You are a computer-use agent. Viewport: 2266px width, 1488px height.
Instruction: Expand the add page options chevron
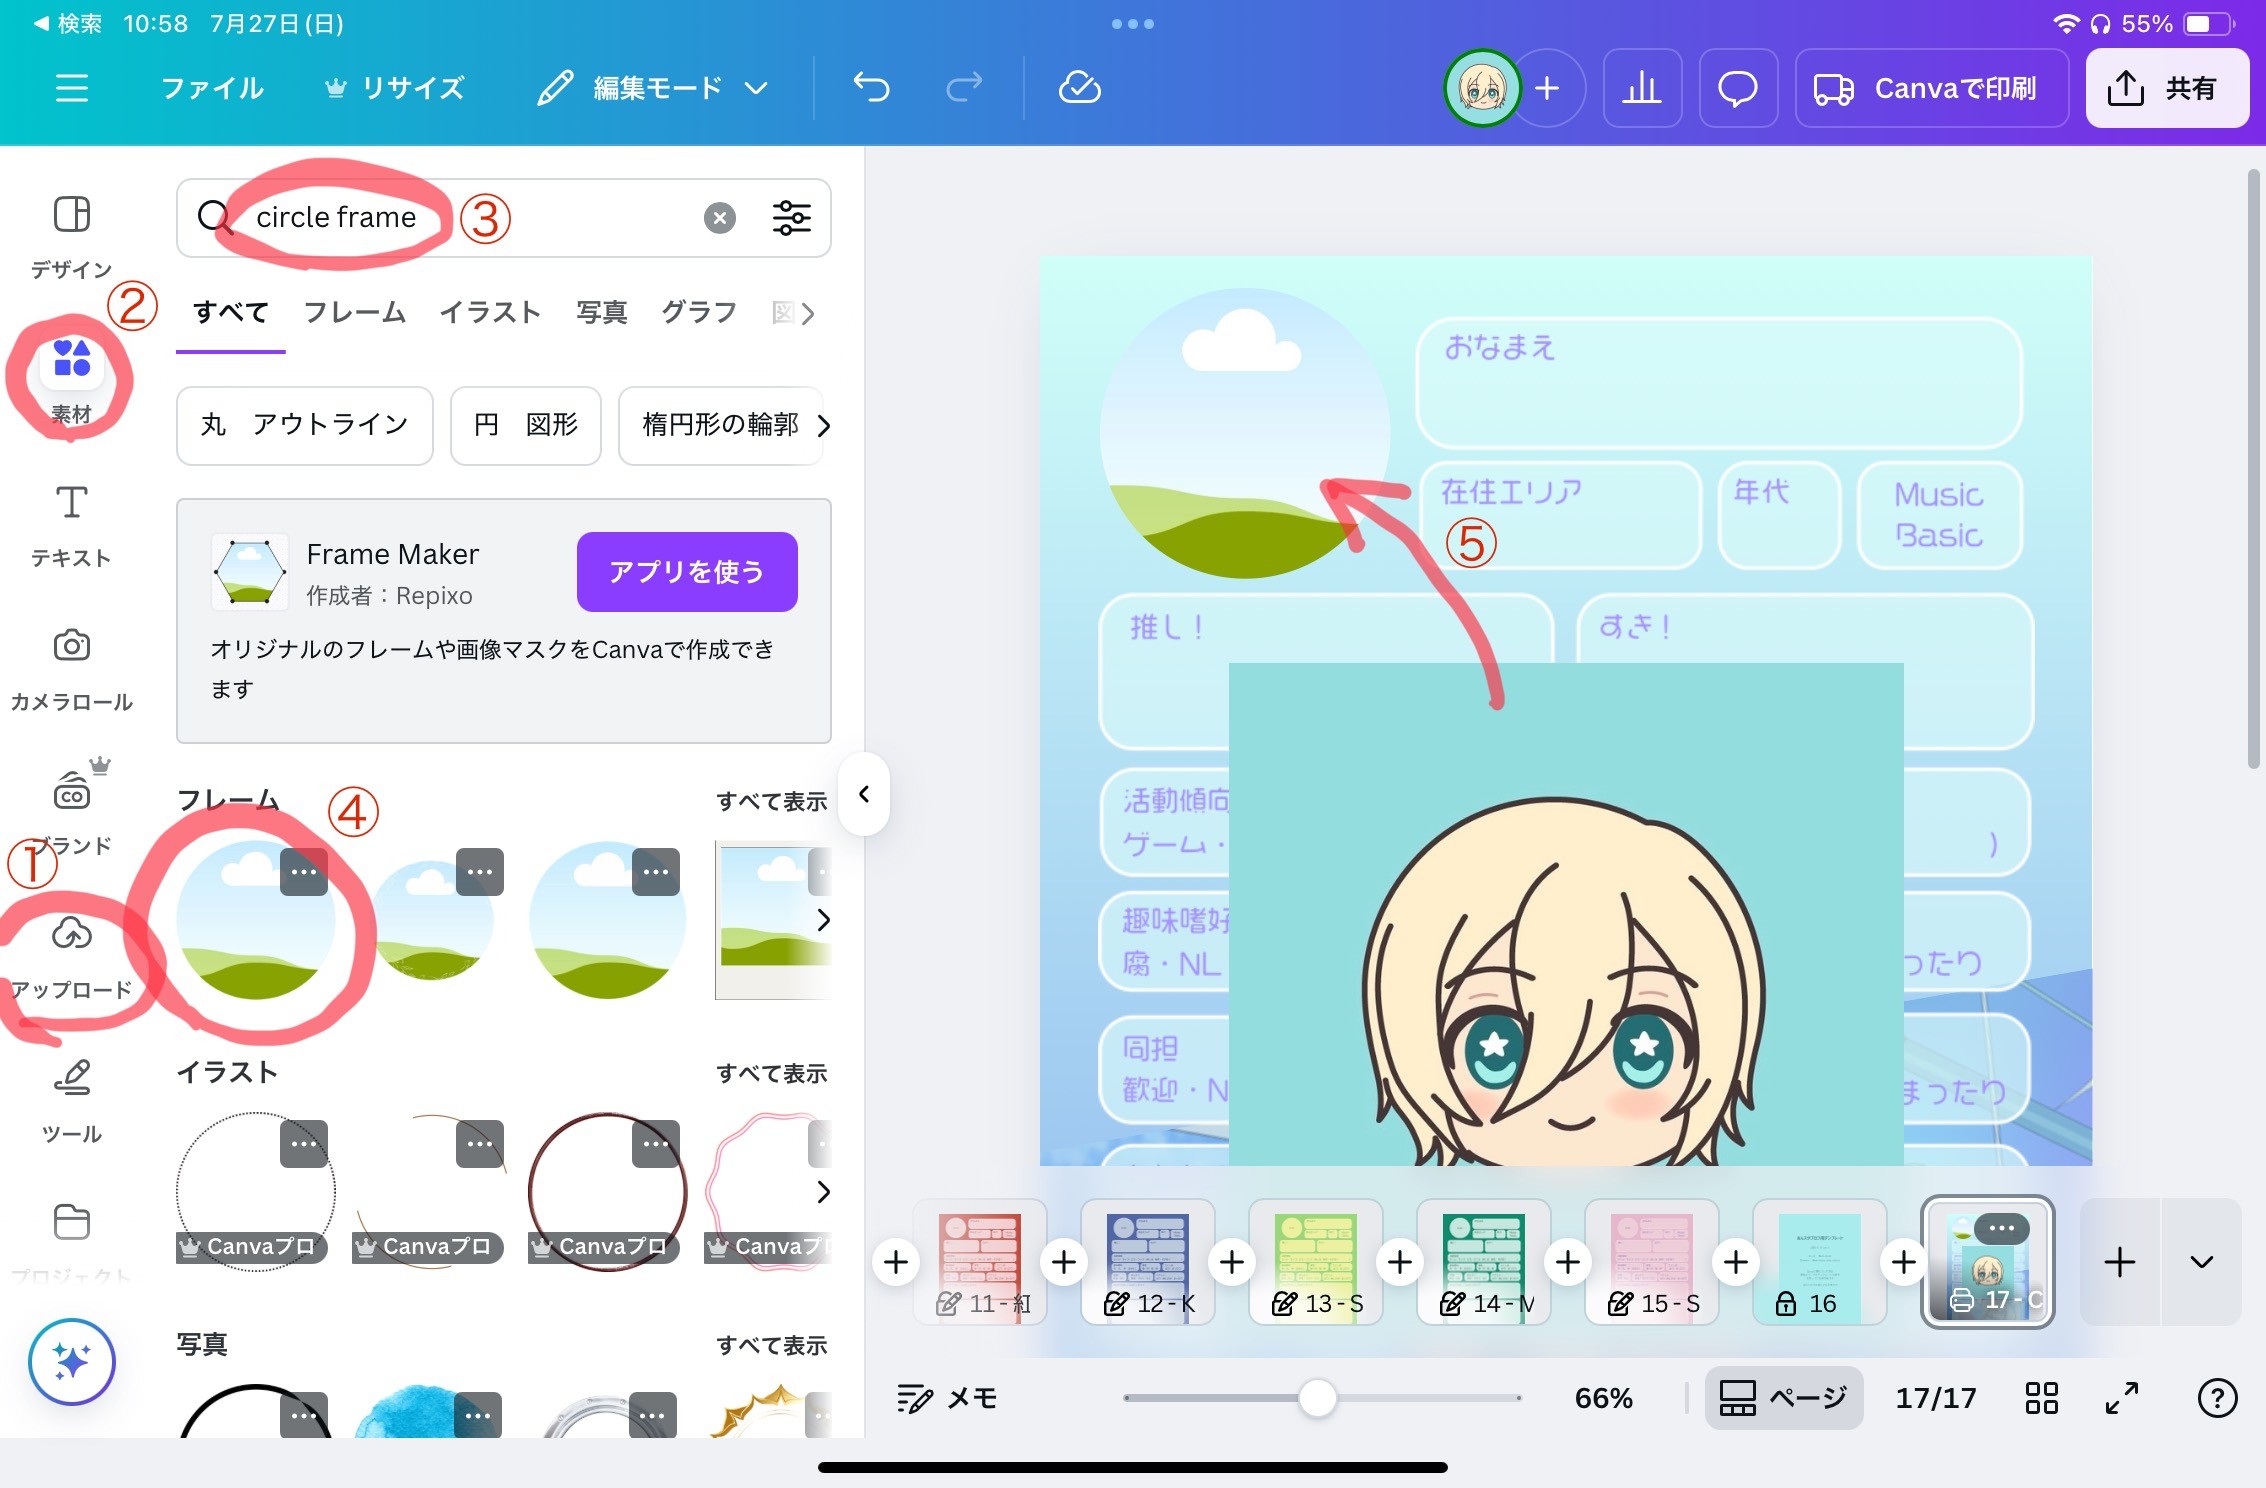(2201, 1262)
